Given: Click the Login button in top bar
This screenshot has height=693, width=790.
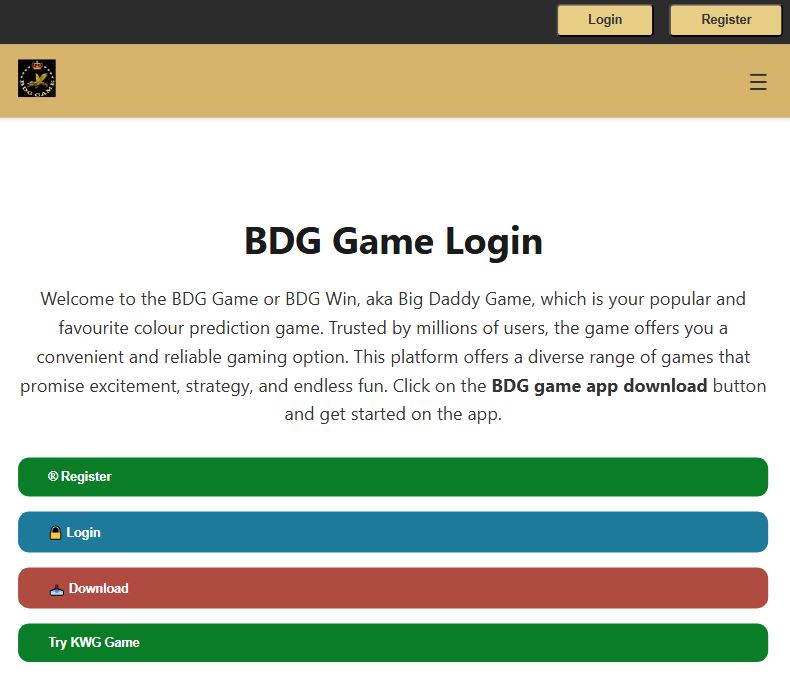Looking at the screenshot, I should click(x=605, y=20).
